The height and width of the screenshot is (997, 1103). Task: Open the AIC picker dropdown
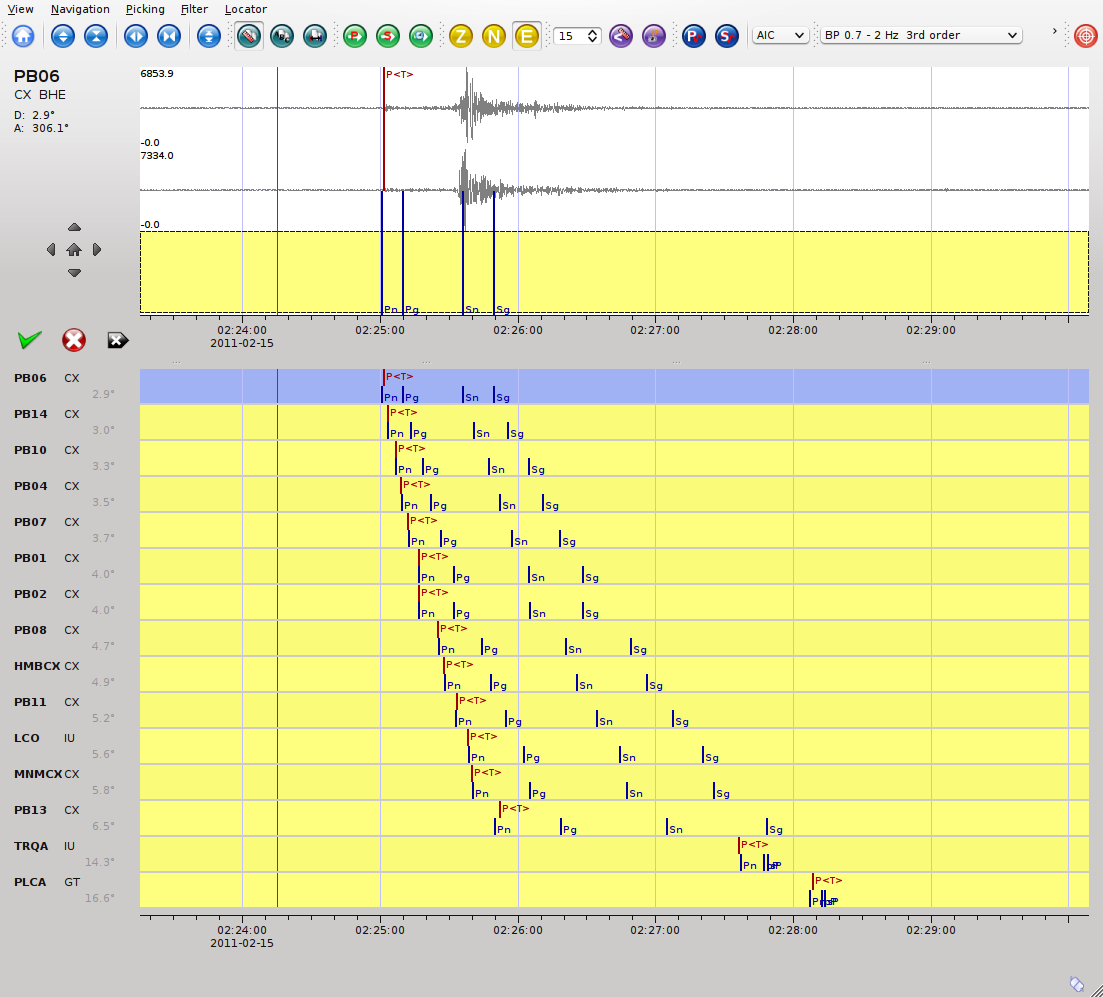coord(780,35)
